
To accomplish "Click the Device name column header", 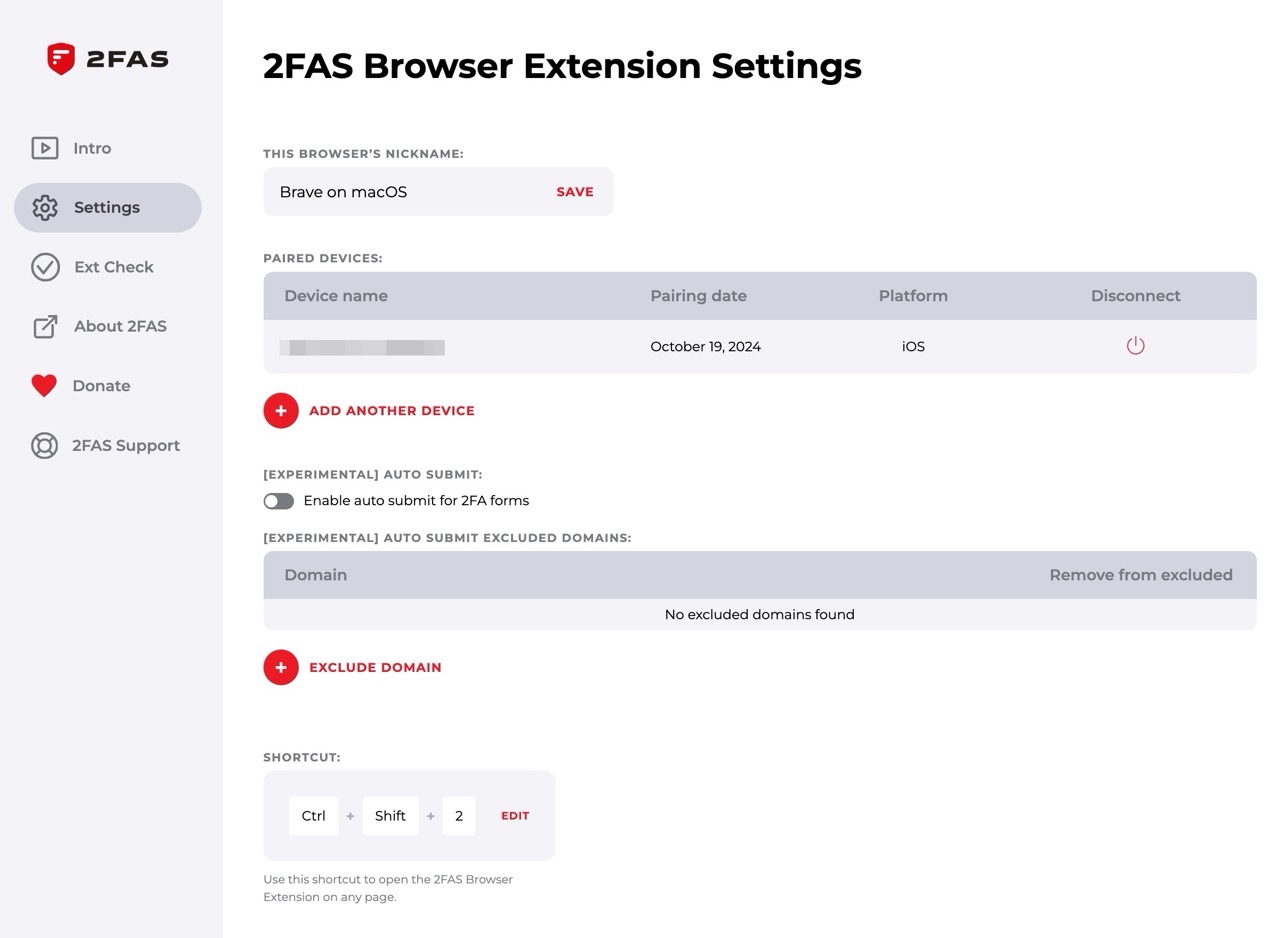I will pyautogui.click(x=336, y=296).
